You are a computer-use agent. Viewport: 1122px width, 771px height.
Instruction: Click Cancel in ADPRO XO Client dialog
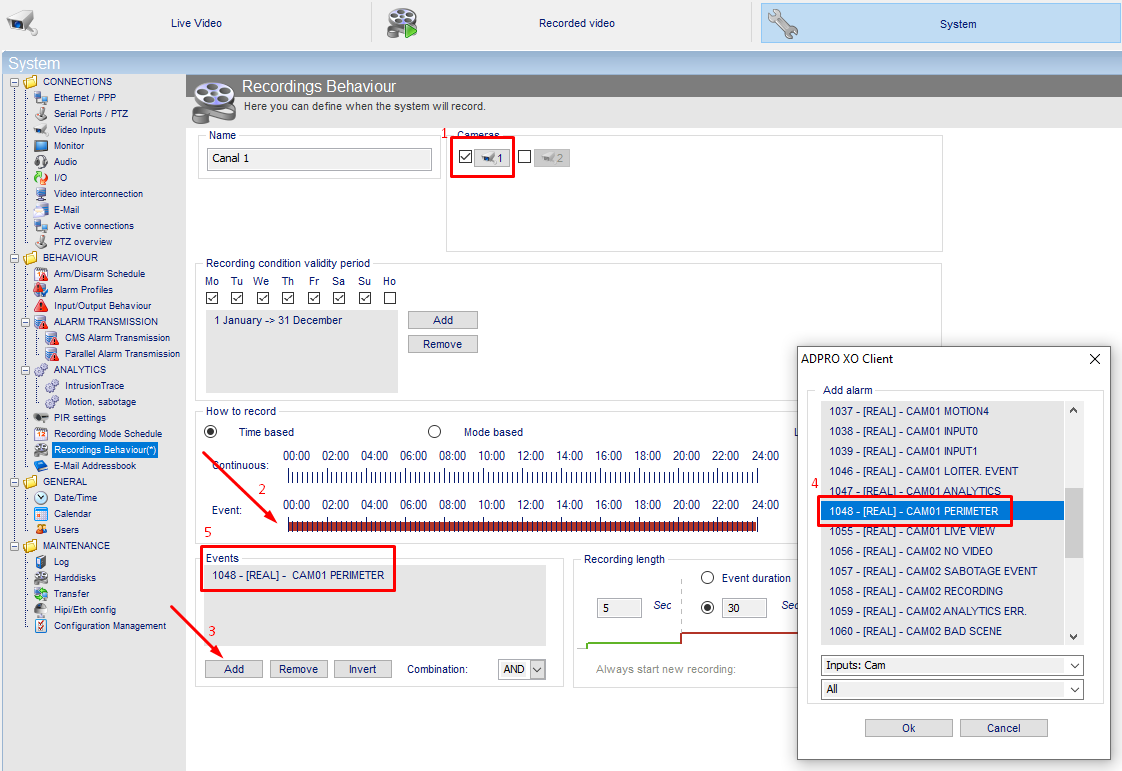pyautogui.click(x=1004, y=728)
